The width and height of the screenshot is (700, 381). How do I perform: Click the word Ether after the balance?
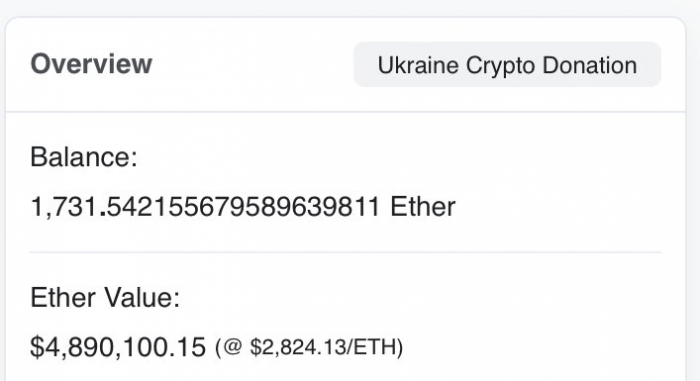(x=423, y=207)
